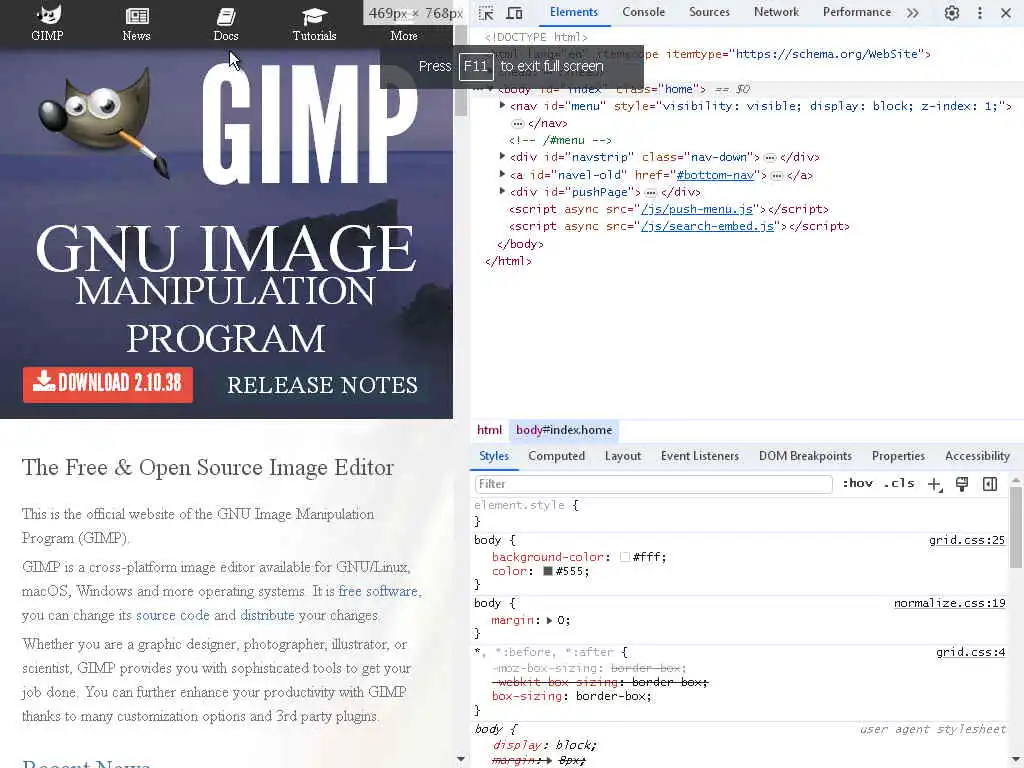
Task: Open the /js/push-menu.js script link
Action: pos(697,209)
